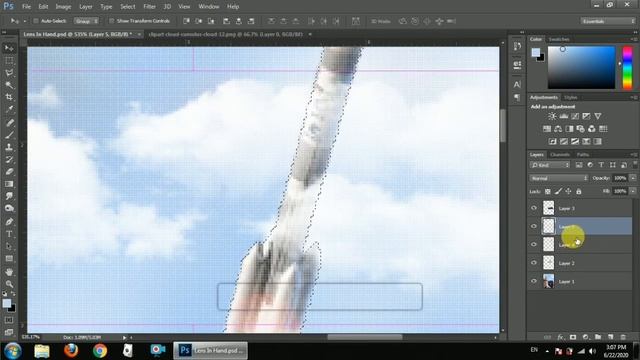Viewport: 640px width, 360px height.
Task: Select the Eyedropper tool
Action: click(x=9, y=110)
